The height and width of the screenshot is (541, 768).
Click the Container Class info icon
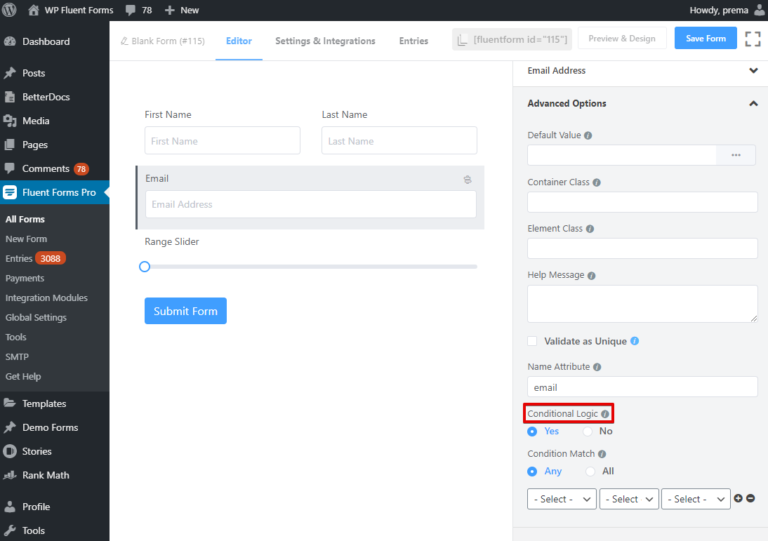click(597, 183)
